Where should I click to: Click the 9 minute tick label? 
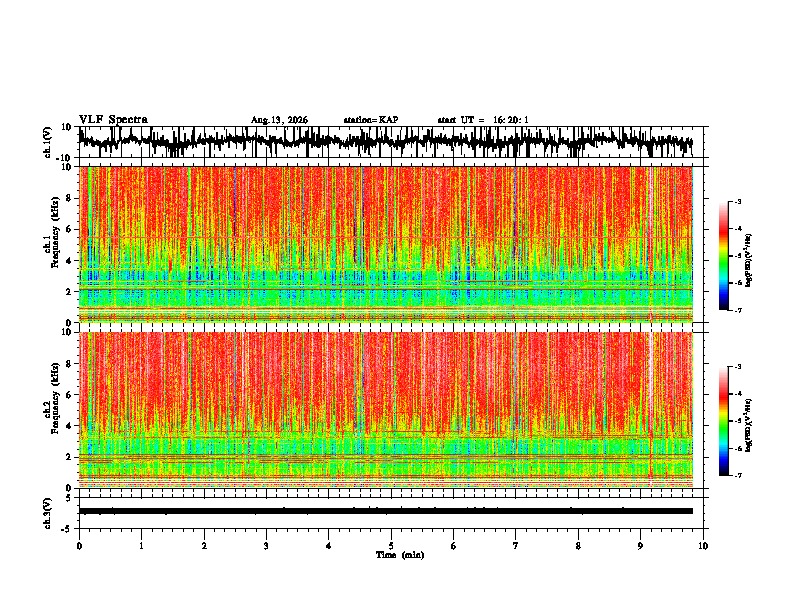tap(640, 546)
